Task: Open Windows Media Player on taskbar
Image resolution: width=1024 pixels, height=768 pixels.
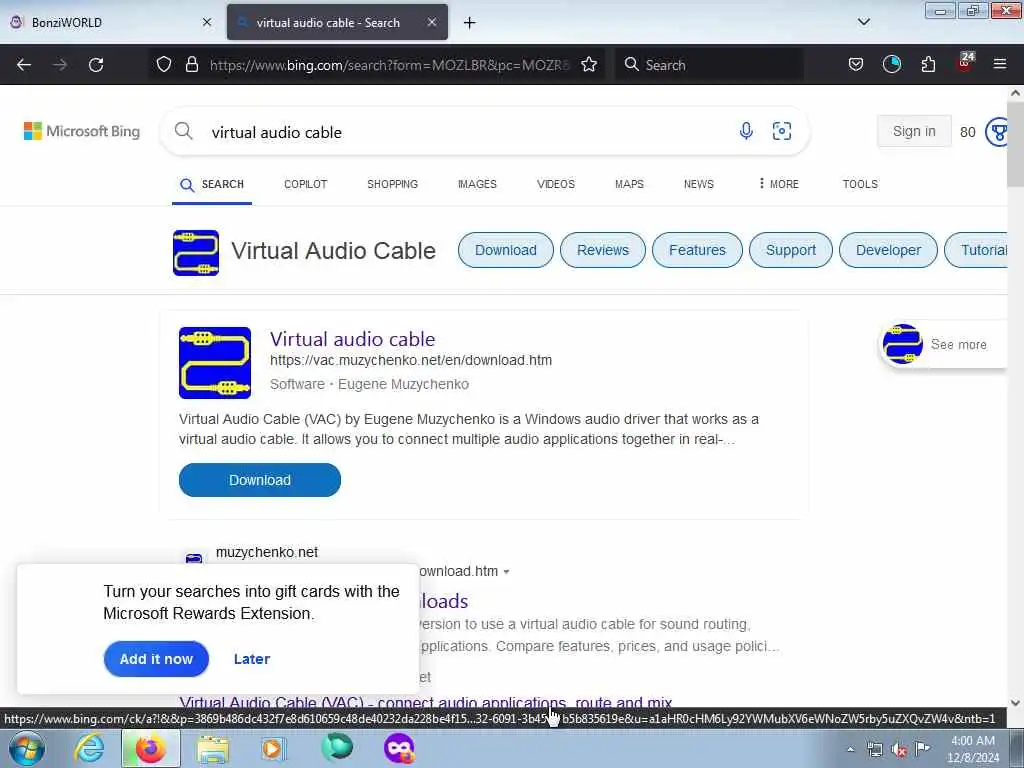Action: click(274, 748)
